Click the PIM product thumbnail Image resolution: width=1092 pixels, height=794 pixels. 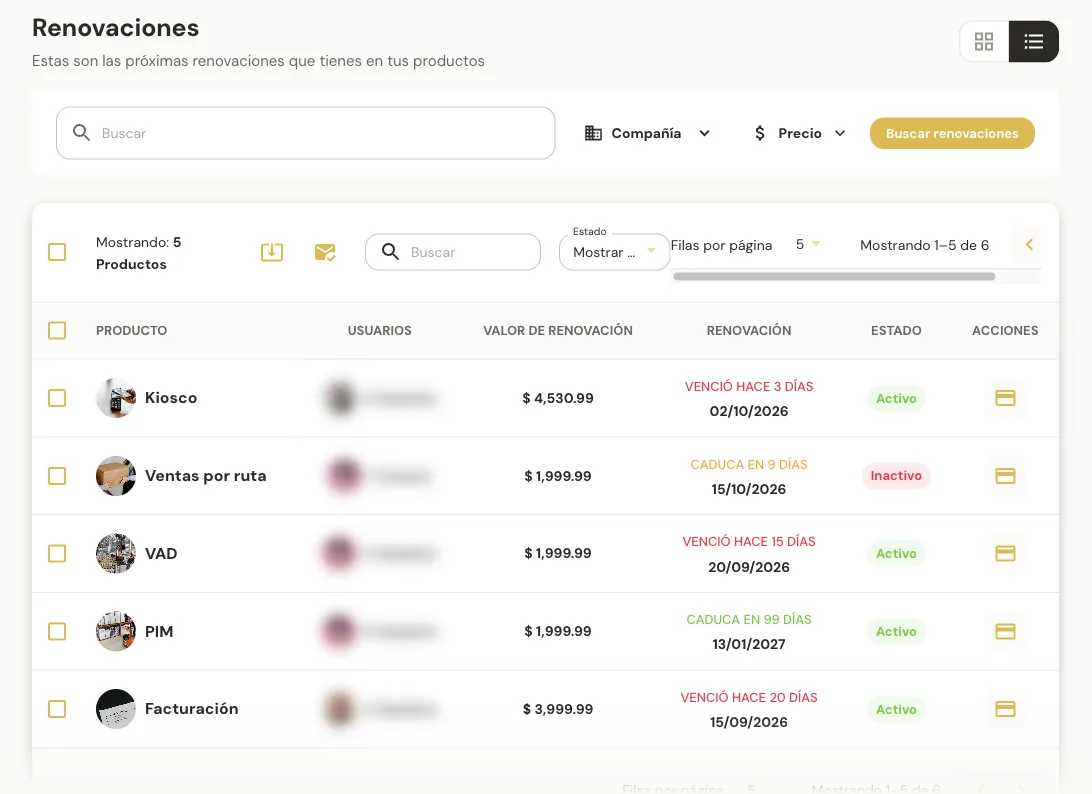116,631
